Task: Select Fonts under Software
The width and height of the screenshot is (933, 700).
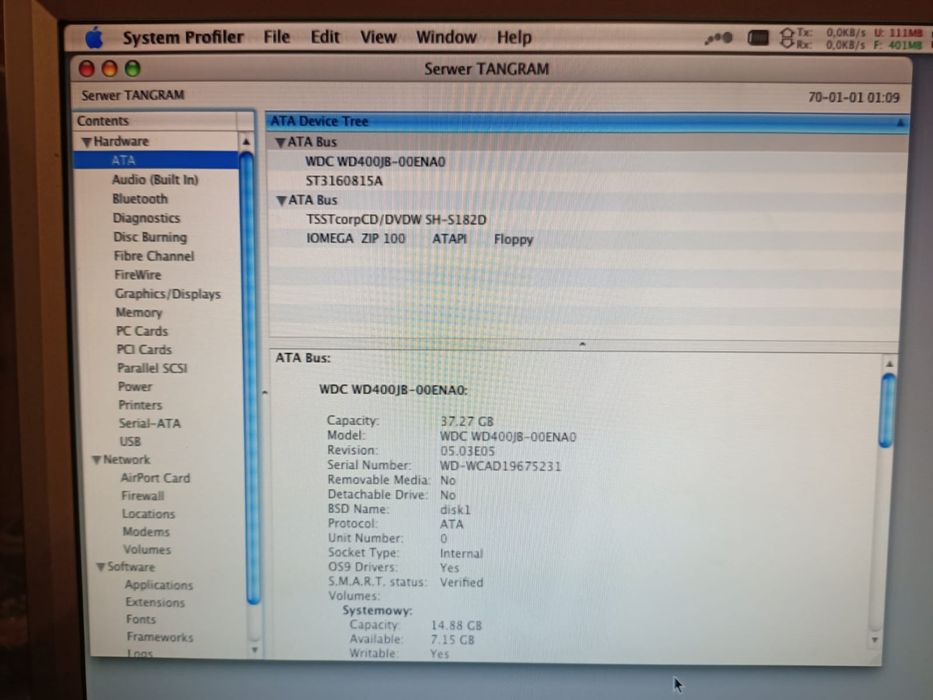Action: click(x=141, y=620)
